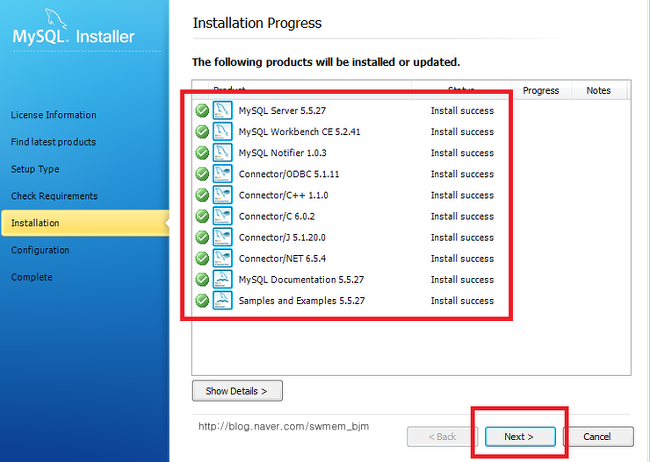650x462 pixels.
Task: Click green check icon beside Connector/ODBC 5.1.11
Action: coord(202,174)
